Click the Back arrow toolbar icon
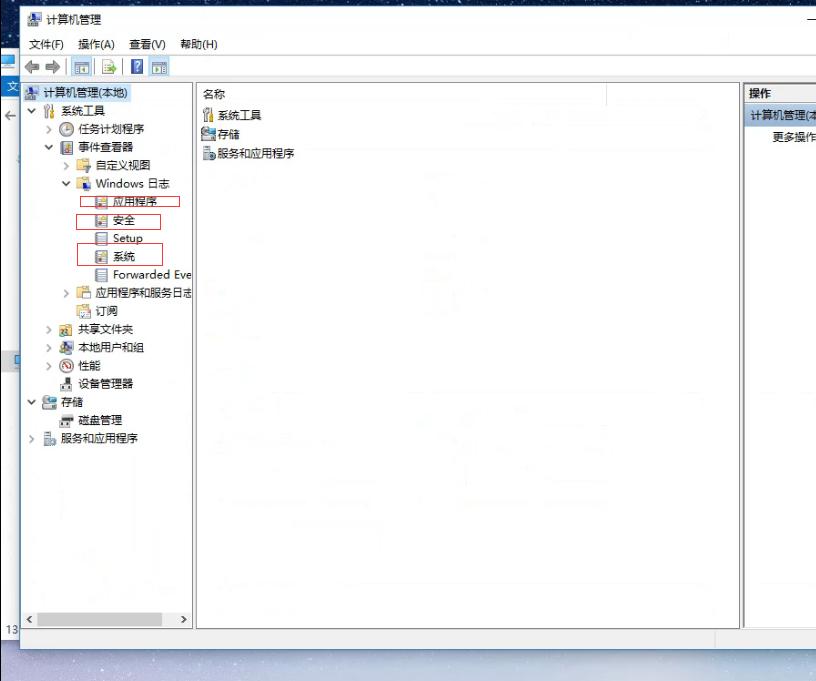This screenshot has height=681, width=816. point(32,67)
